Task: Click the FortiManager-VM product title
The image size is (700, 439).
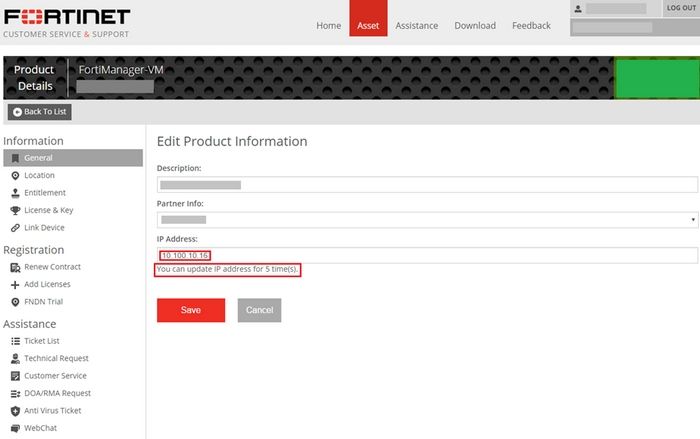Action: click(x=121, y=70)
